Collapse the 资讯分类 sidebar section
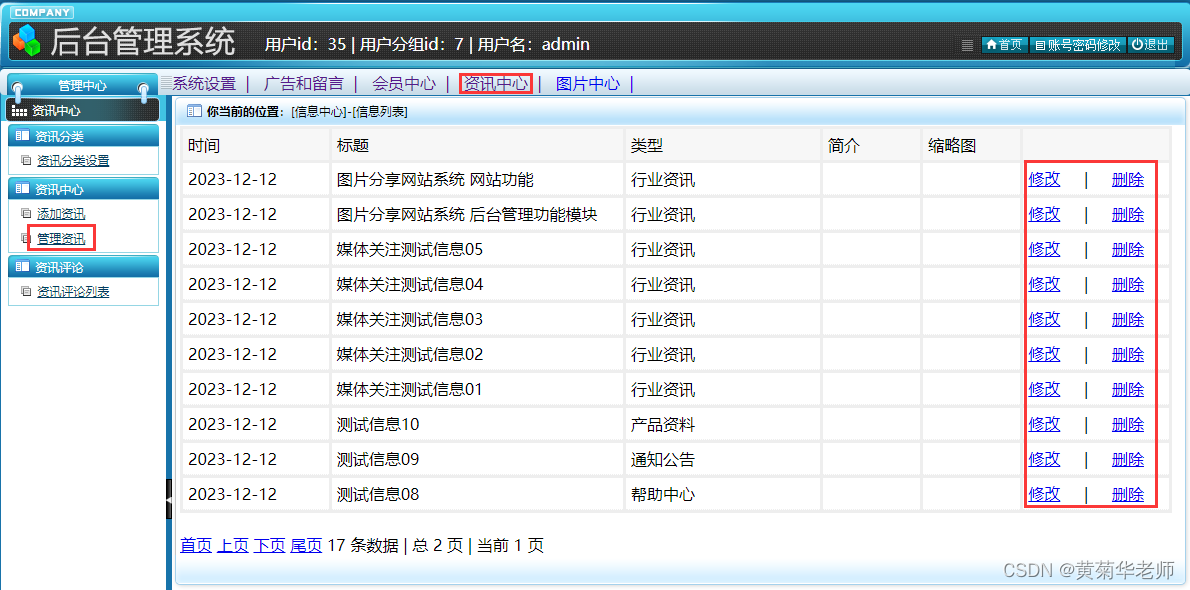 [83, 136]
